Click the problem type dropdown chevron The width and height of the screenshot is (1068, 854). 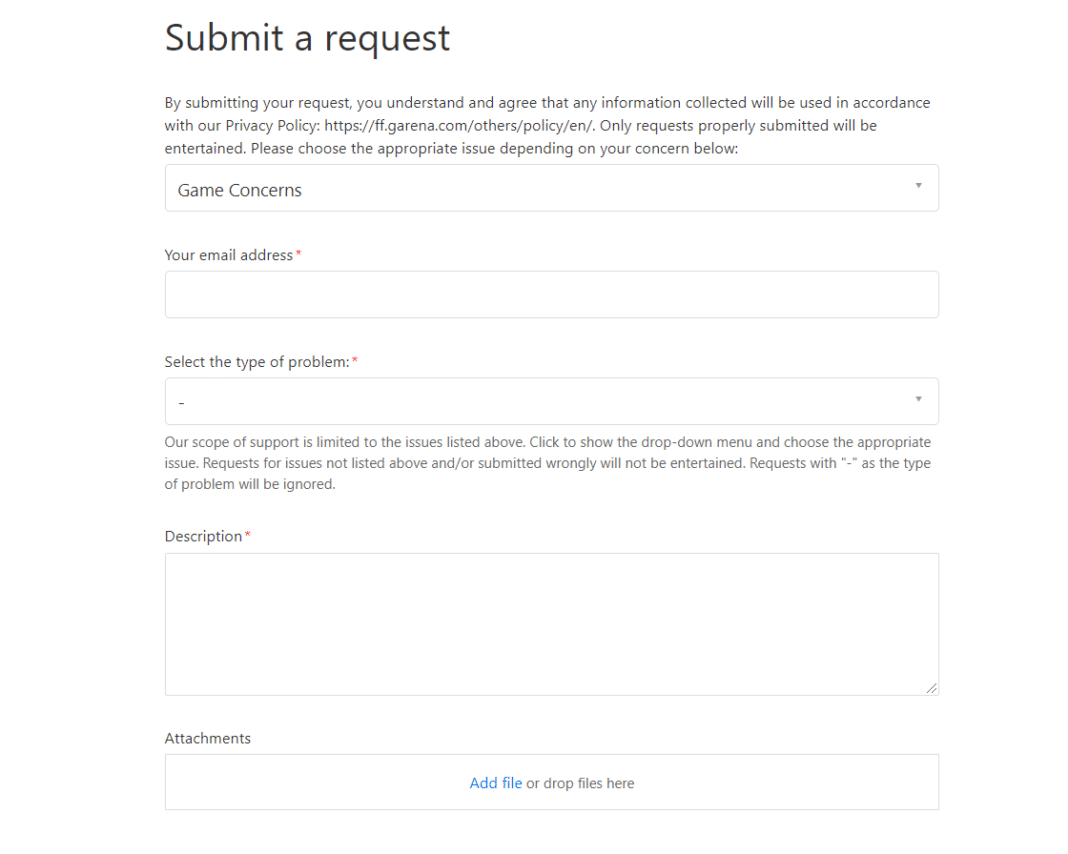(918, 400)
